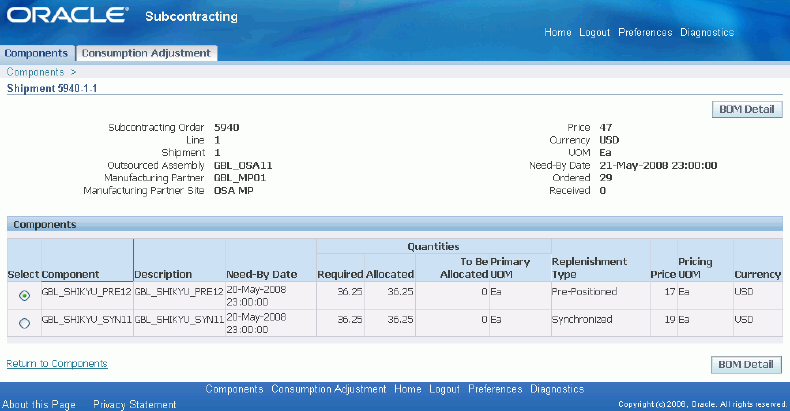
Task: Click Manufacturing Partner value GBL_MP01
Action: tap(240, 178)
